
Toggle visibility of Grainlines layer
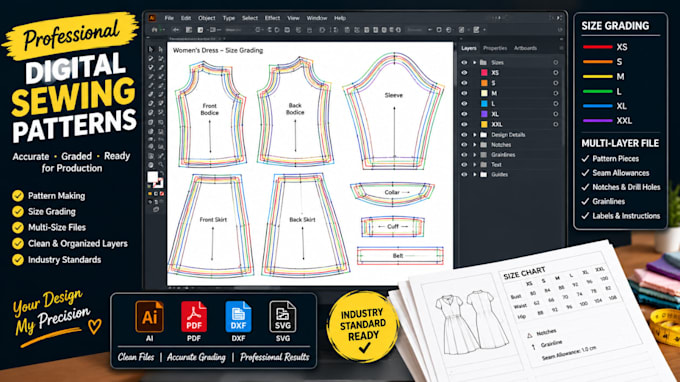464,155
